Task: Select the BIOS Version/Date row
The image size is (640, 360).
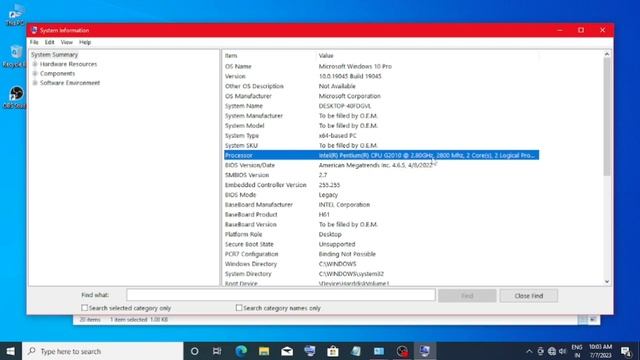Action: [381, 165]
